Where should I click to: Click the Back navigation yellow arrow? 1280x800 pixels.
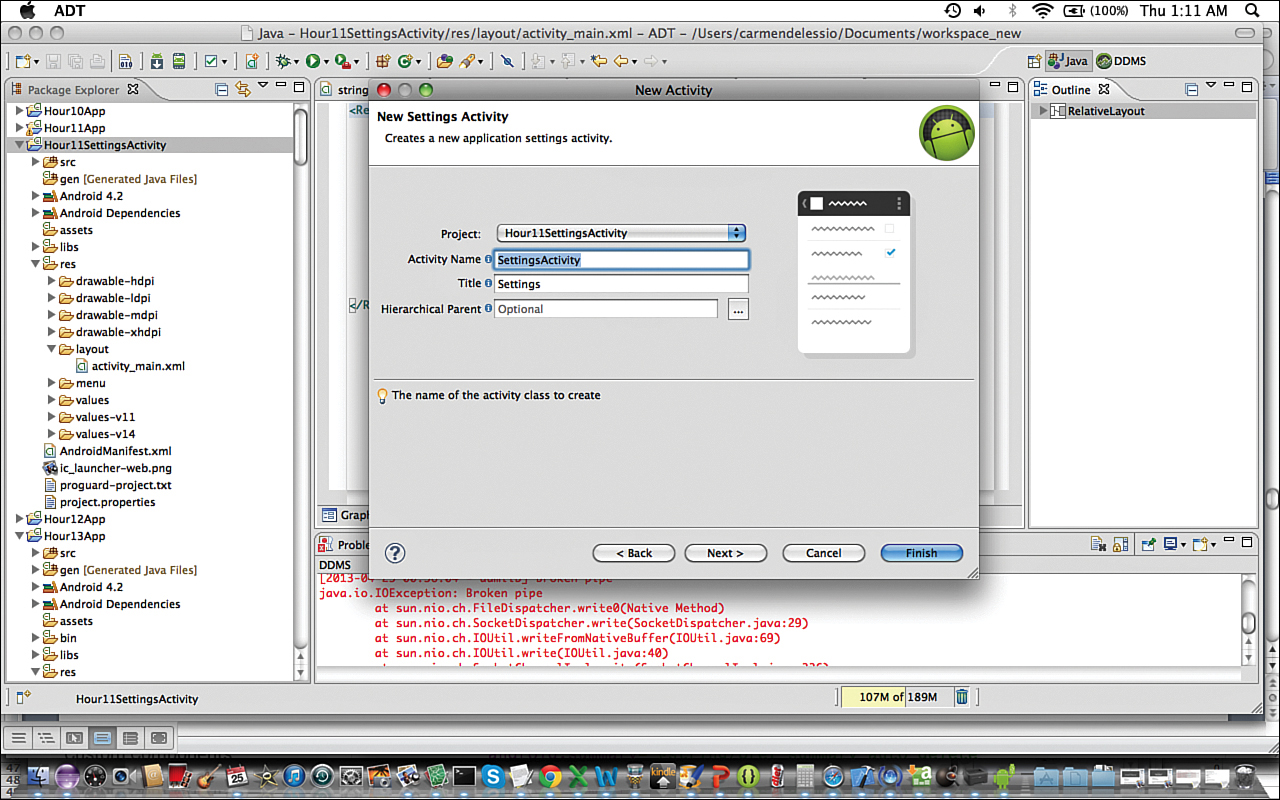[621, 61]
